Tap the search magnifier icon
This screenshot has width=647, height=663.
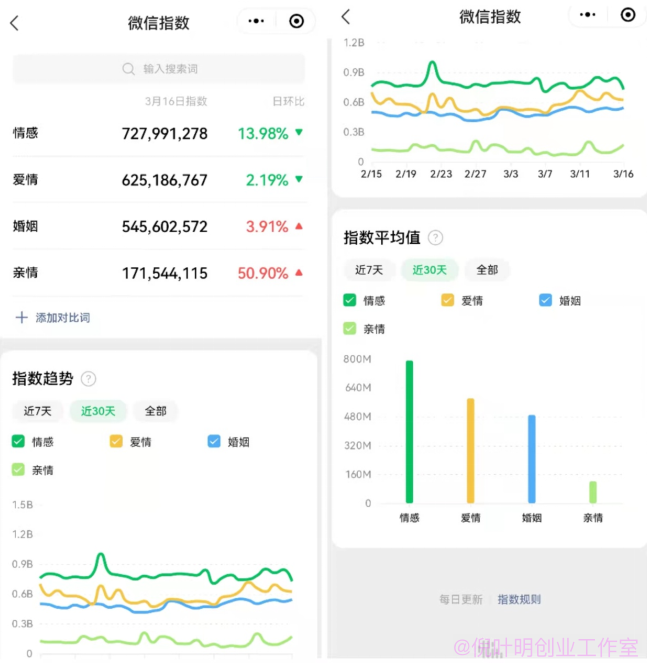click(128, 68)
